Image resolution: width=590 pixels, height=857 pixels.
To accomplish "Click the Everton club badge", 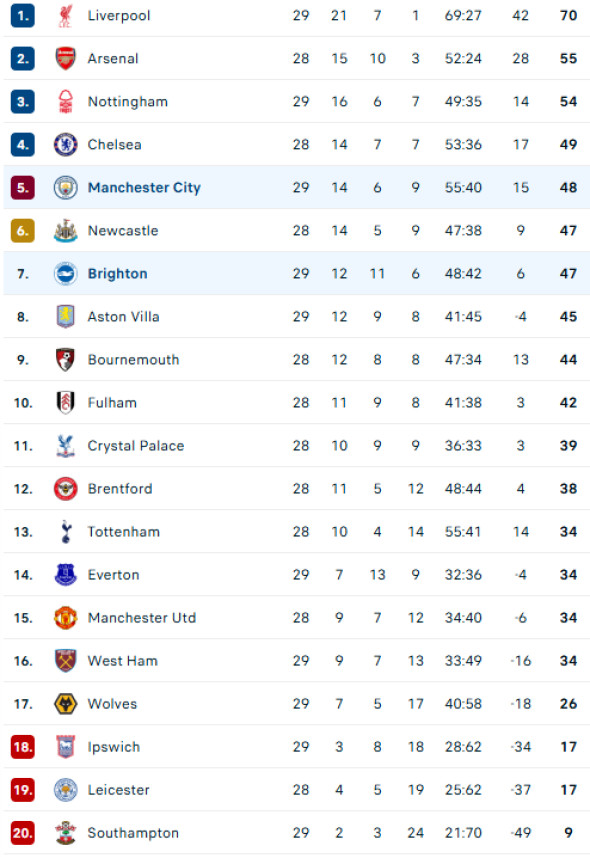I will pyautogui.click(x=65, y=575).
